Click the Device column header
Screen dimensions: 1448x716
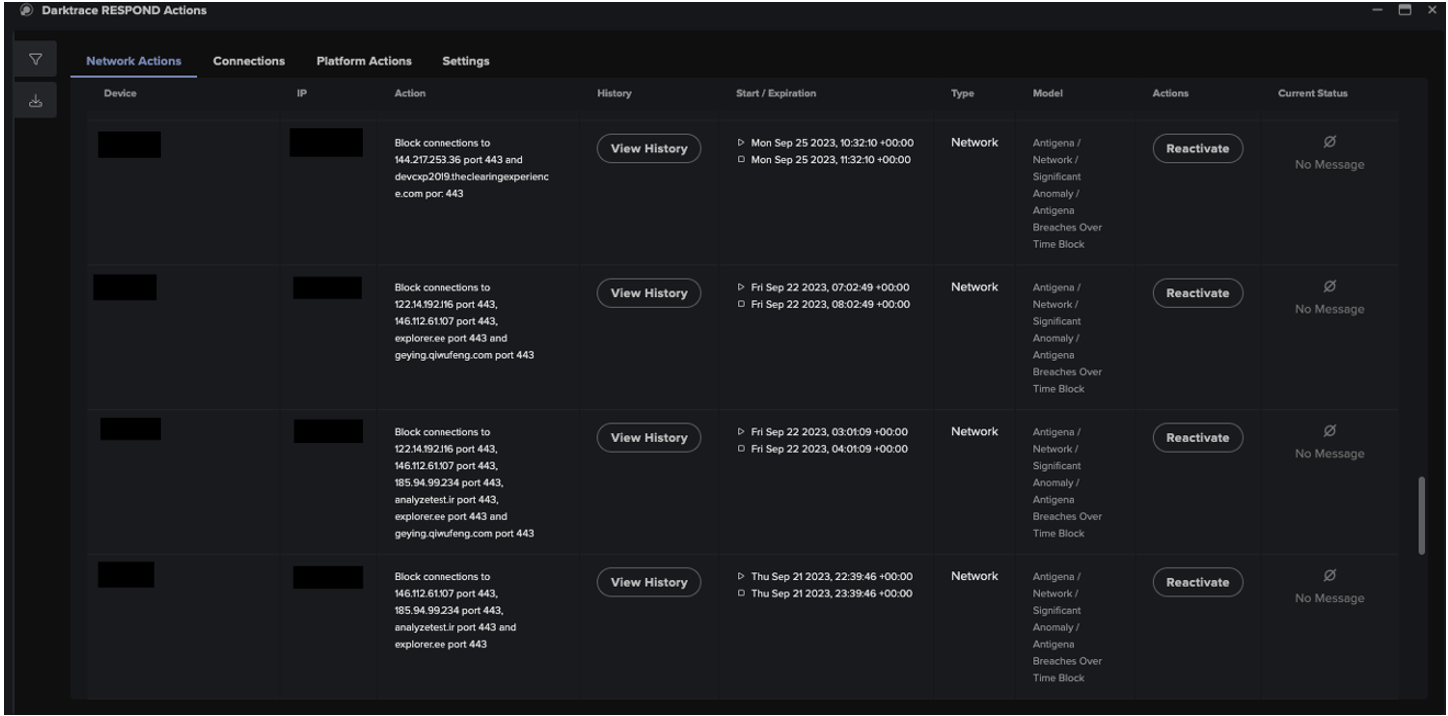pos(120,94)
